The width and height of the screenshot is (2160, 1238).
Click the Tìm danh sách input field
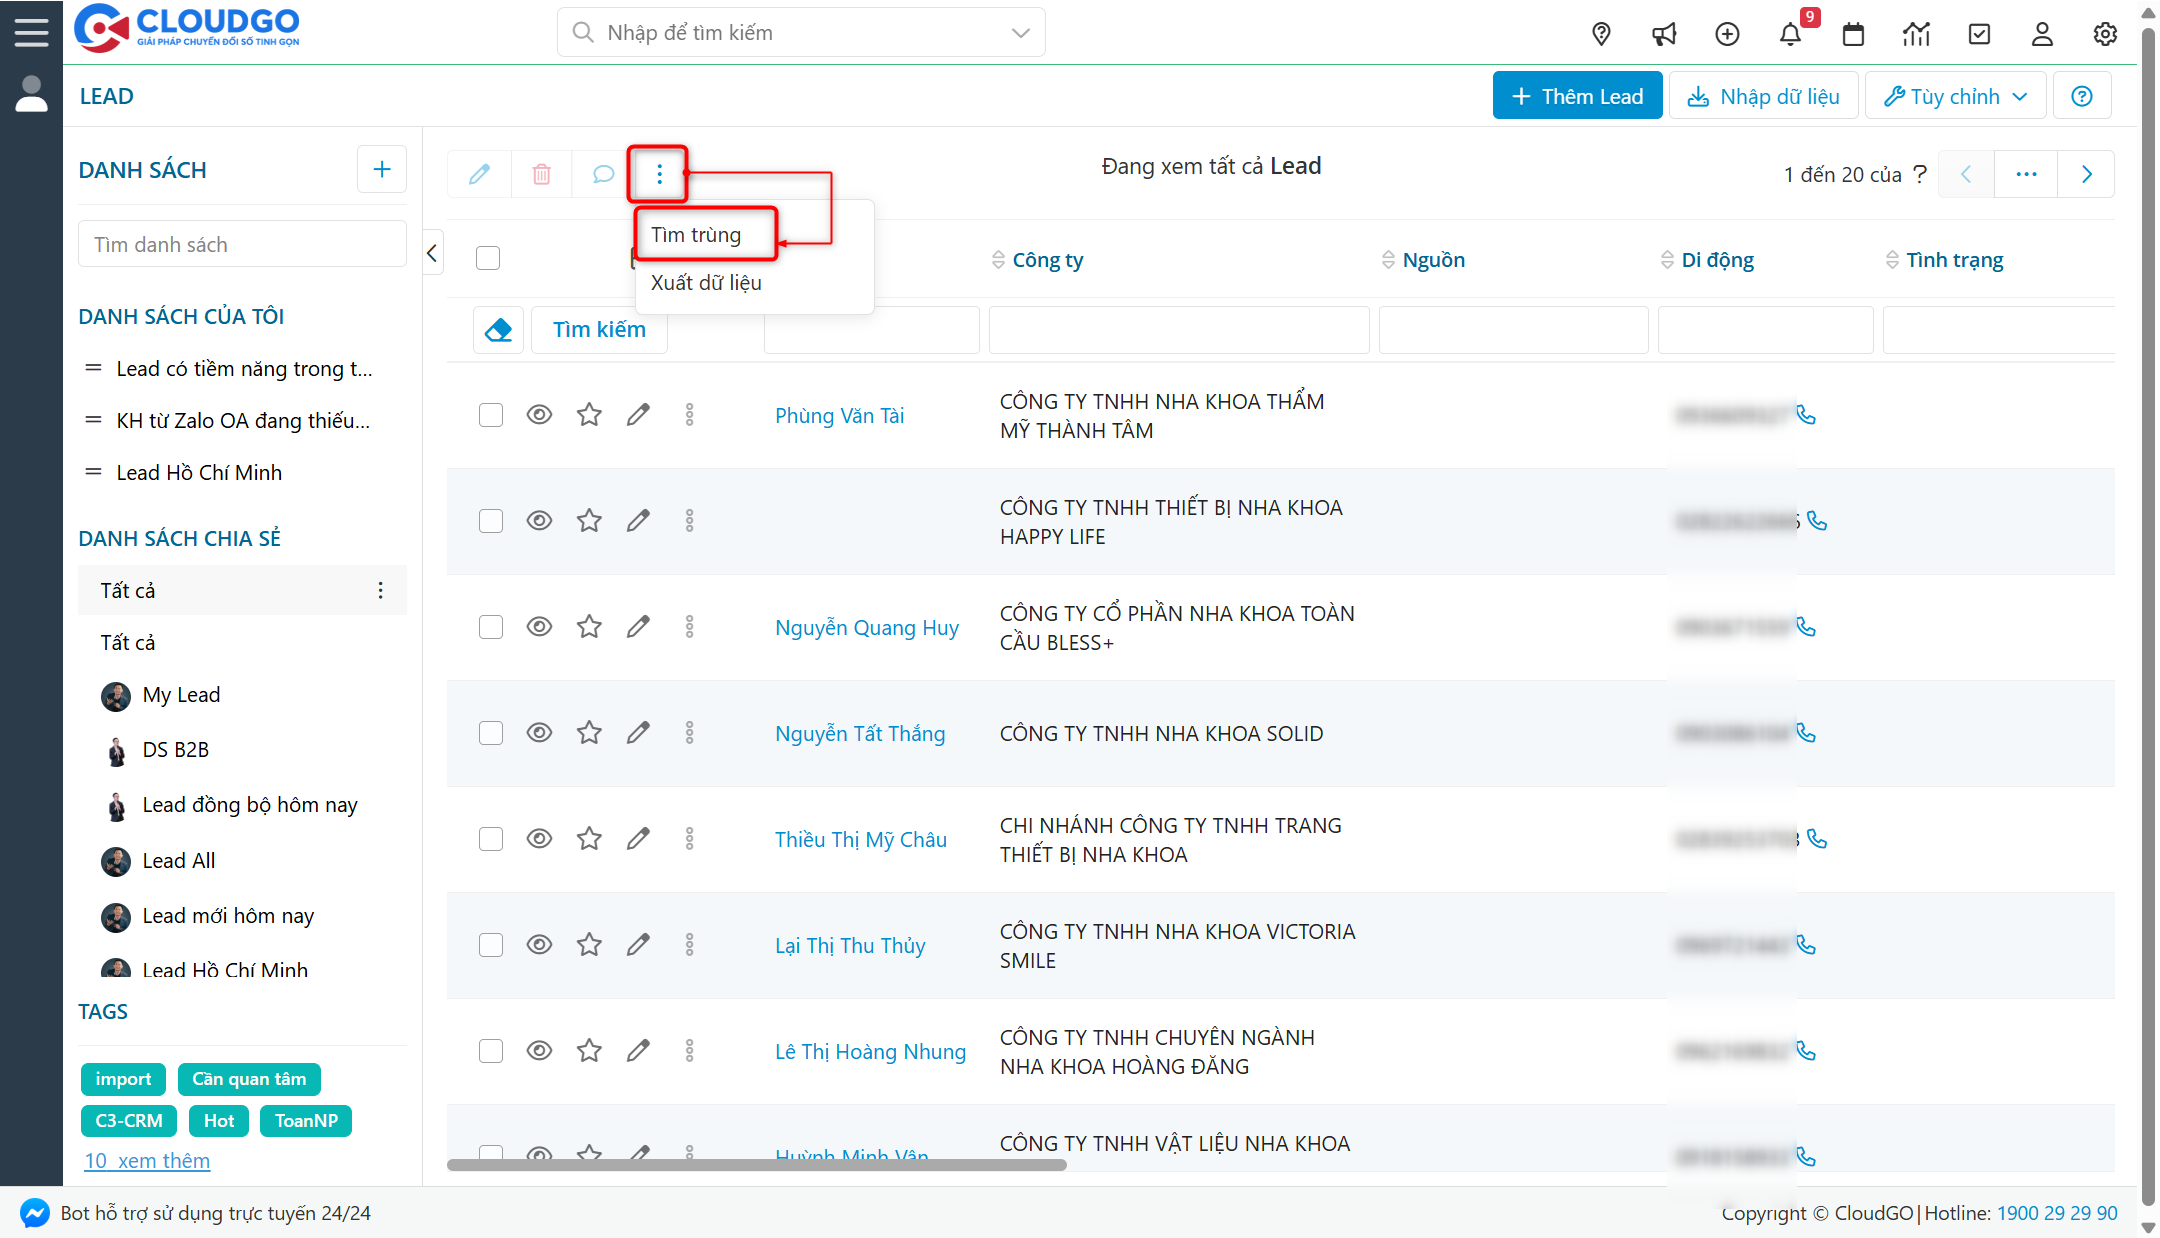[x=242, y=245]
